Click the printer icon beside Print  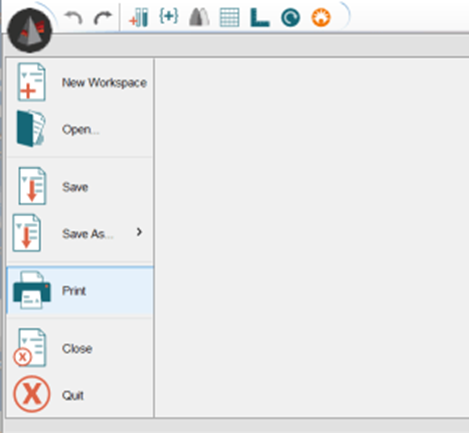pyautogui.click(x=32, y=290)
